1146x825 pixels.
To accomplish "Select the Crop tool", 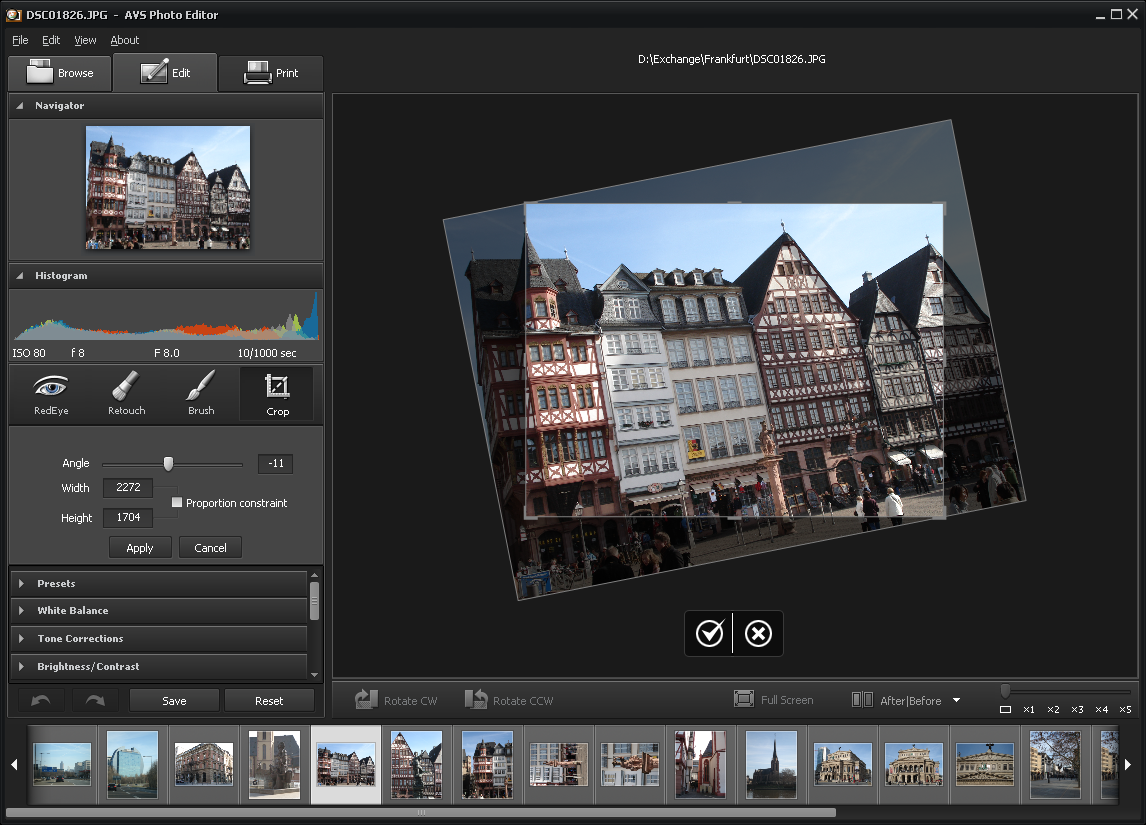I will 277,393.
